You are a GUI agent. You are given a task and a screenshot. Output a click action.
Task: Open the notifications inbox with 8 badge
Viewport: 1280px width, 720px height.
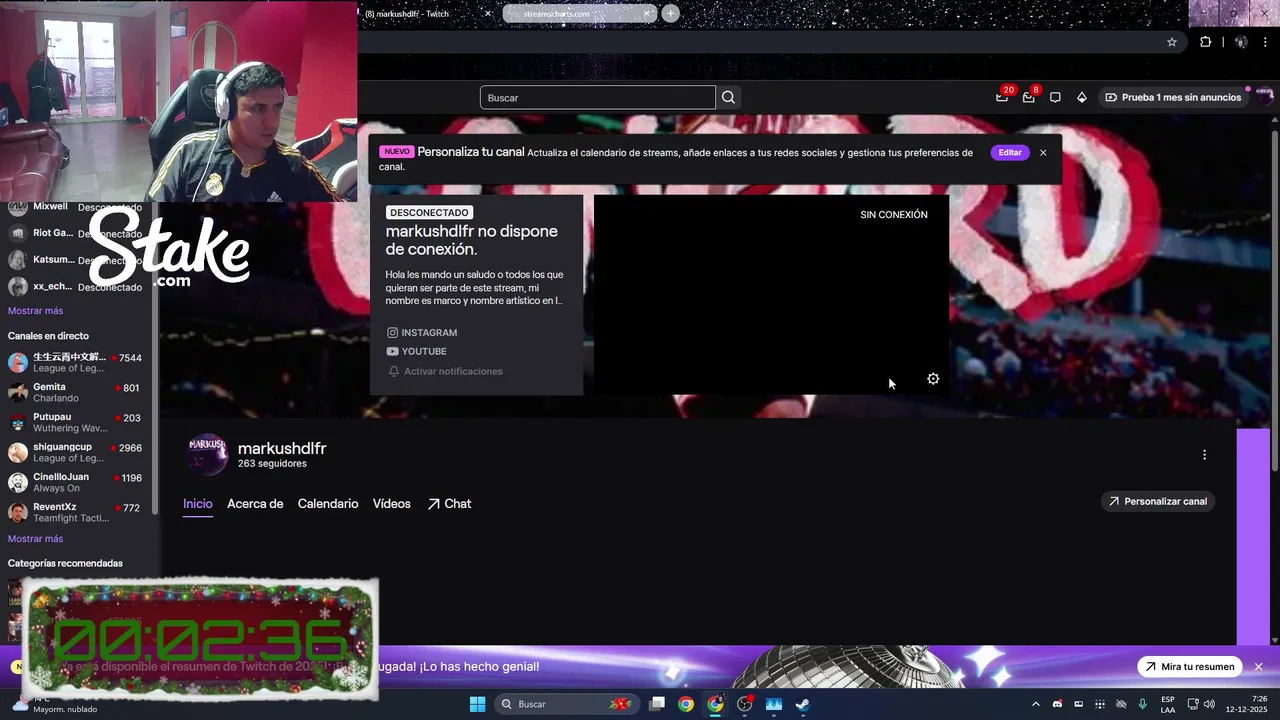click(x=1029, y=96)
